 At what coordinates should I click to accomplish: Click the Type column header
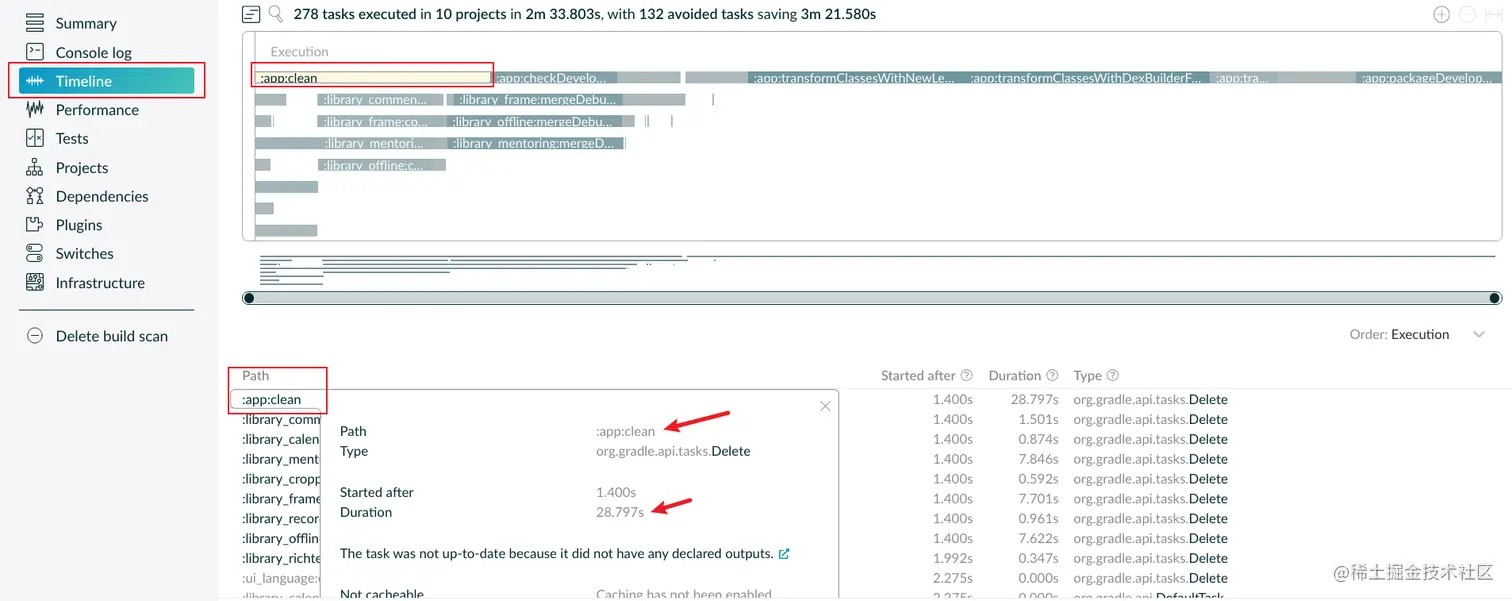(x=1087, y=376)
